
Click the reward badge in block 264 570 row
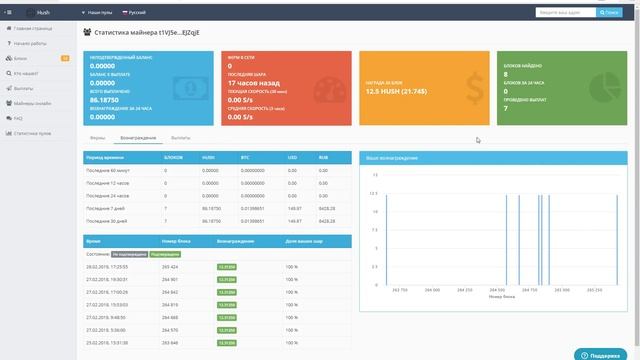click(x=227, y=330)
